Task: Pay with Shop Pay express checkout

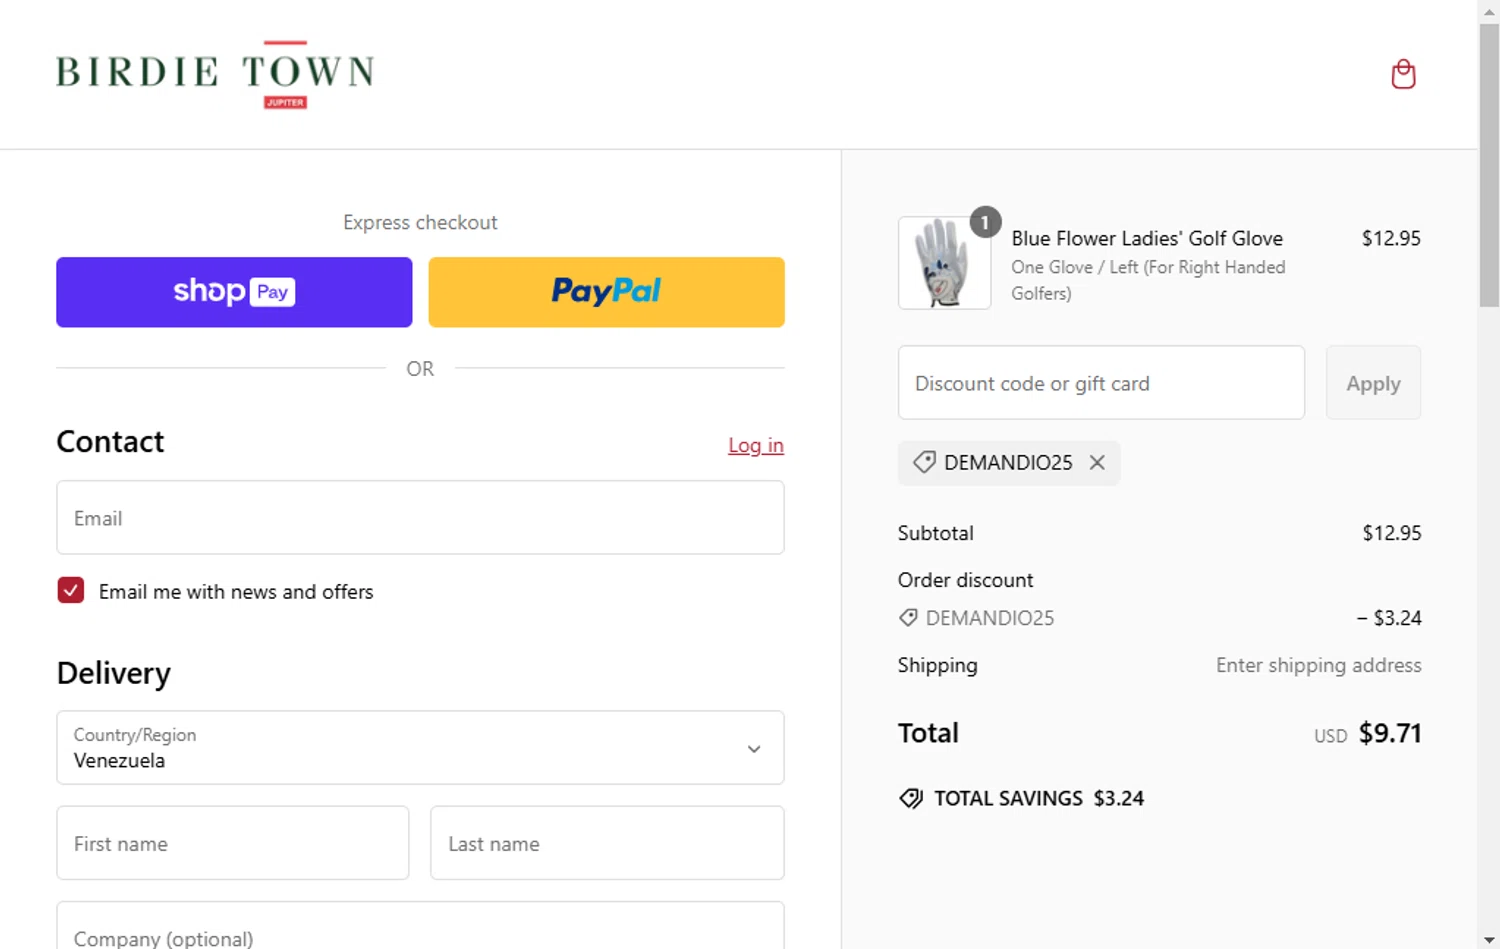Action: (x=234, y=292)
